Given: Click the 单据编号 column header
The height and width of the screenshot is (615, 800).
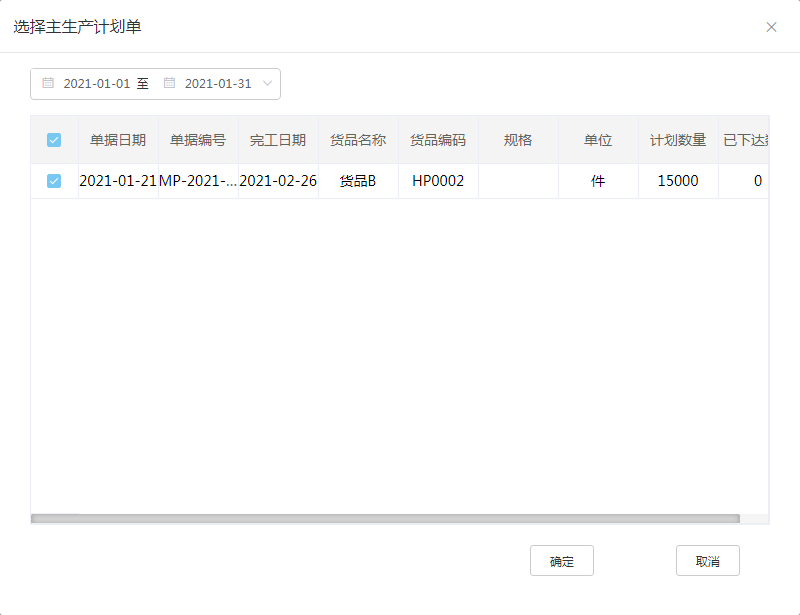Looking at the screenshot, I should [x=198, y=140].
